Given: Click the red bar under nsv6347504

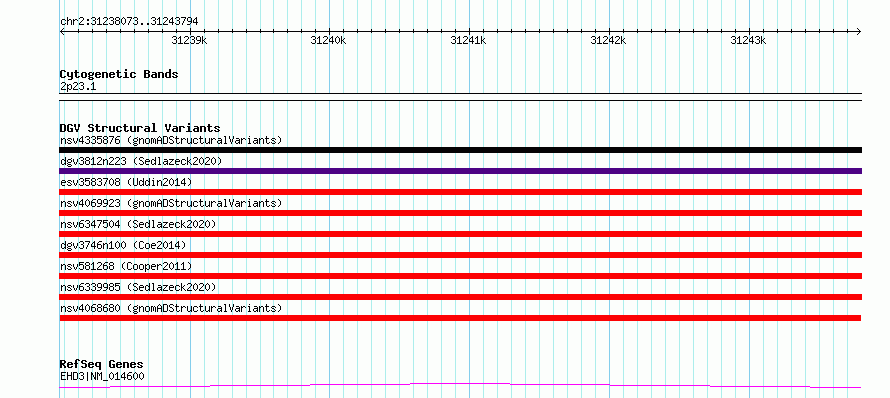Looking at the screenshot, I should pos(460,234).
